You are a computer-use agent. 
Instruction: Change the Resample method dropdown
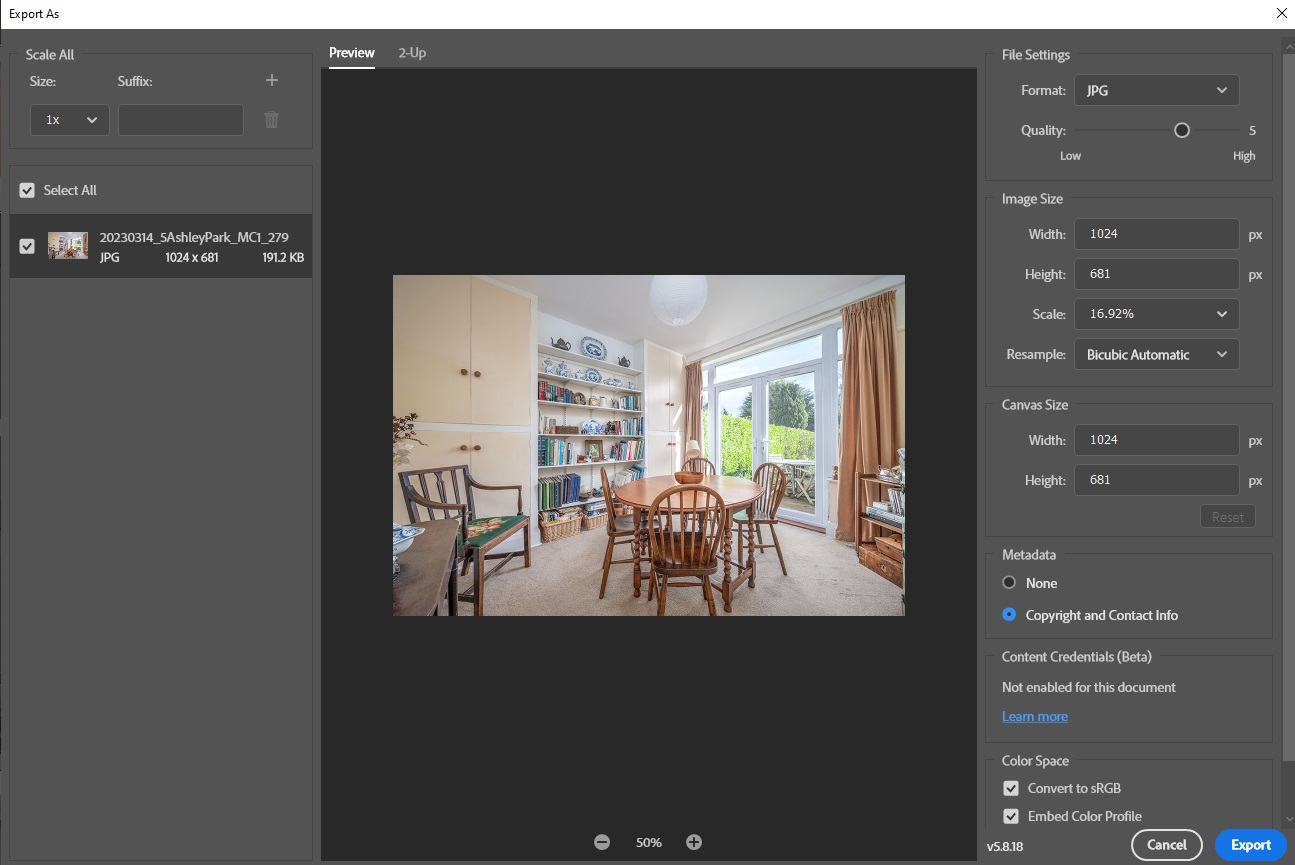click(1156, 354)
